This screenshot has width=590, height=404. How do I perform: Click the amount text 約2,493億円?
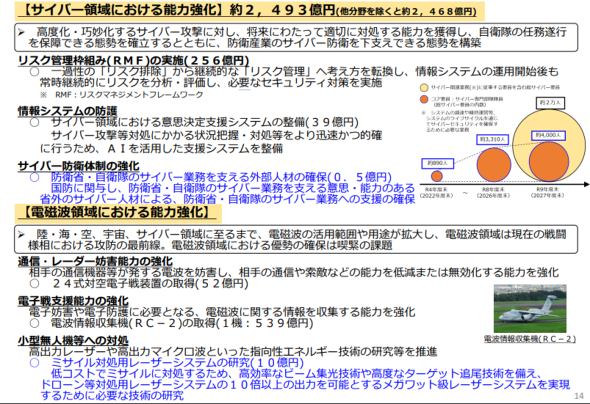[283, 10]
